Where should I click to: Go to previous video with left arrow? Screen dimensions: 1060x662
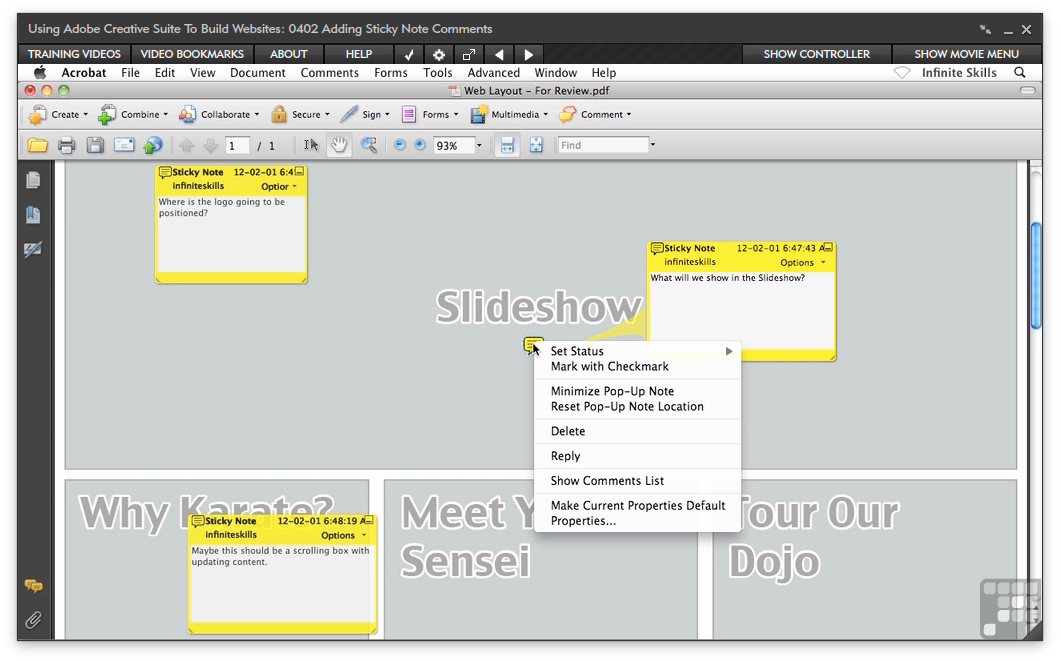point(499,55)
